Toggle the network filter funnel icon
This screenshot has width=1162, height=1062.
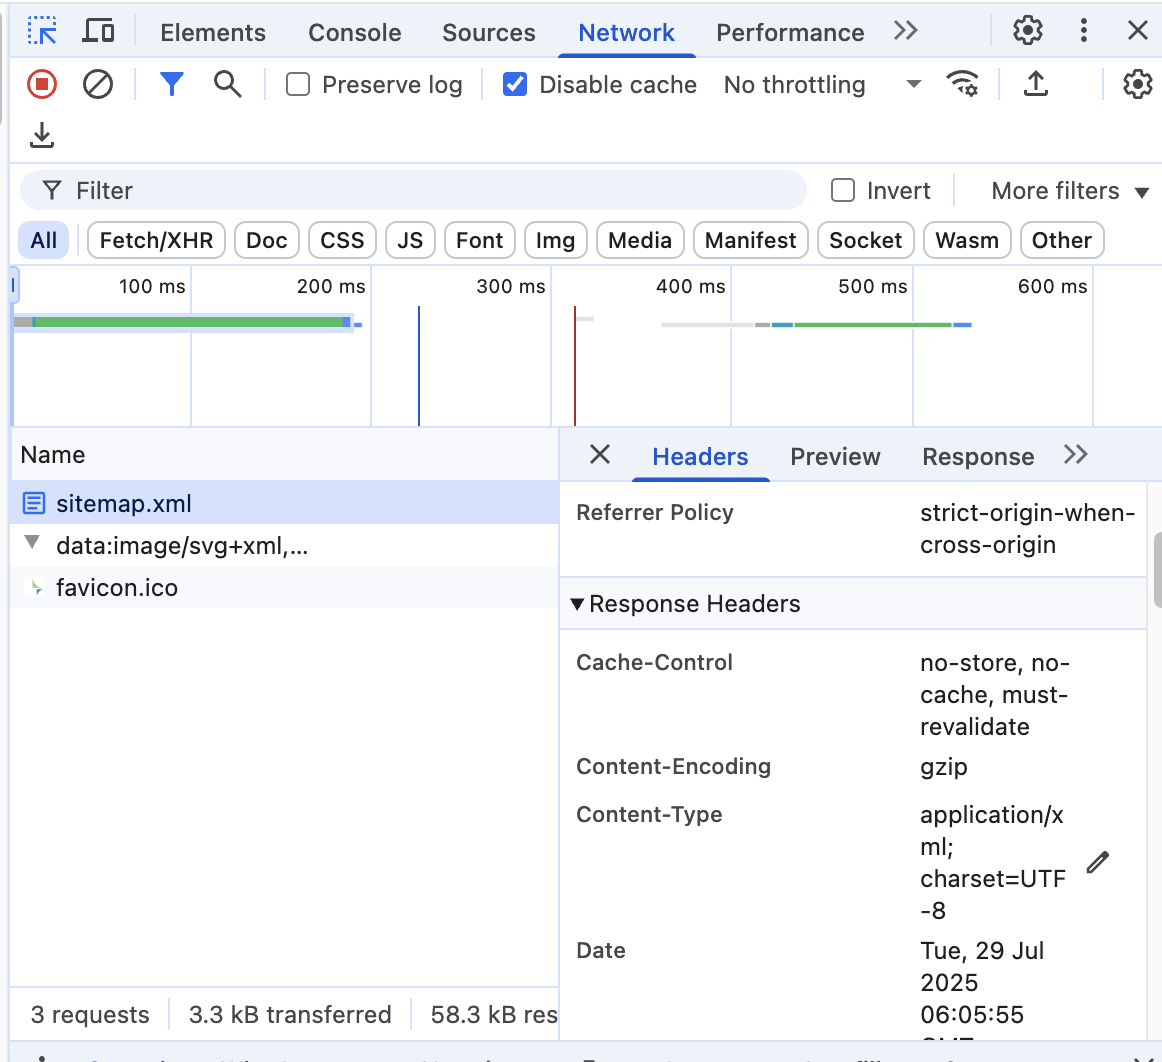pyautogui.click(x=172, y=85)
